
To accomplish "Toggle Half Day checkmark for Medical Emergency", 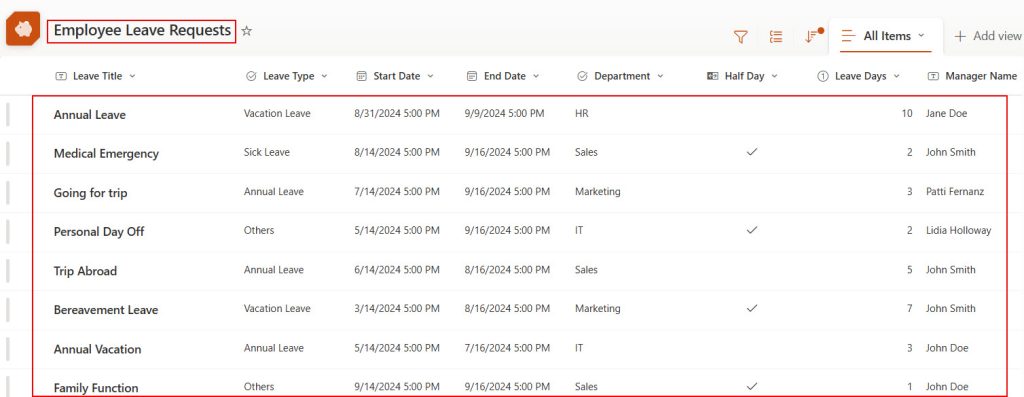I will point(752,152).
